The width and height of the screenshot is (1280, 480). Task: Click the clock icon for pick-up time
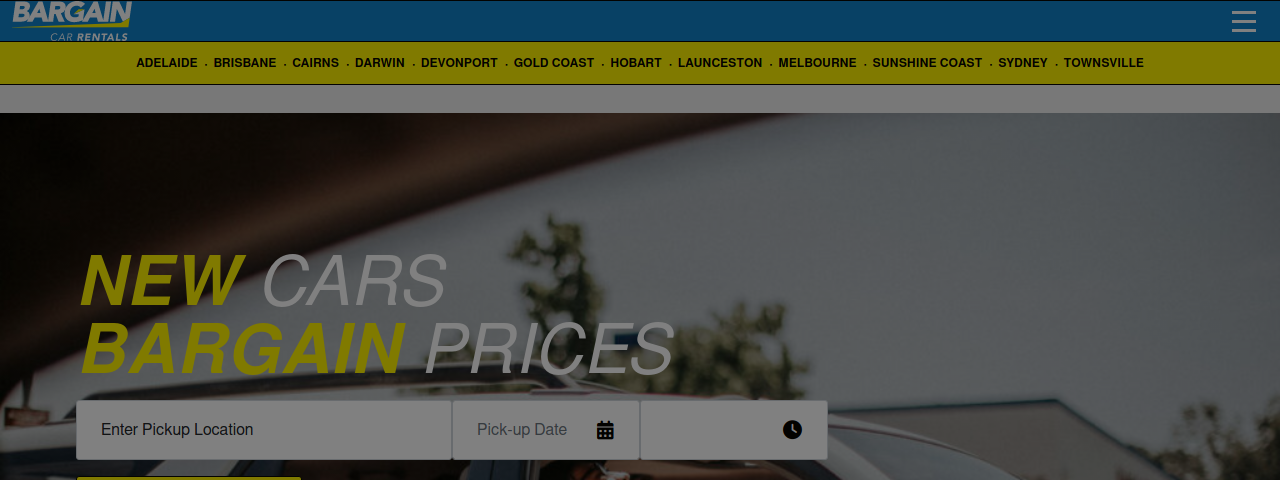[x=792, y=430]
